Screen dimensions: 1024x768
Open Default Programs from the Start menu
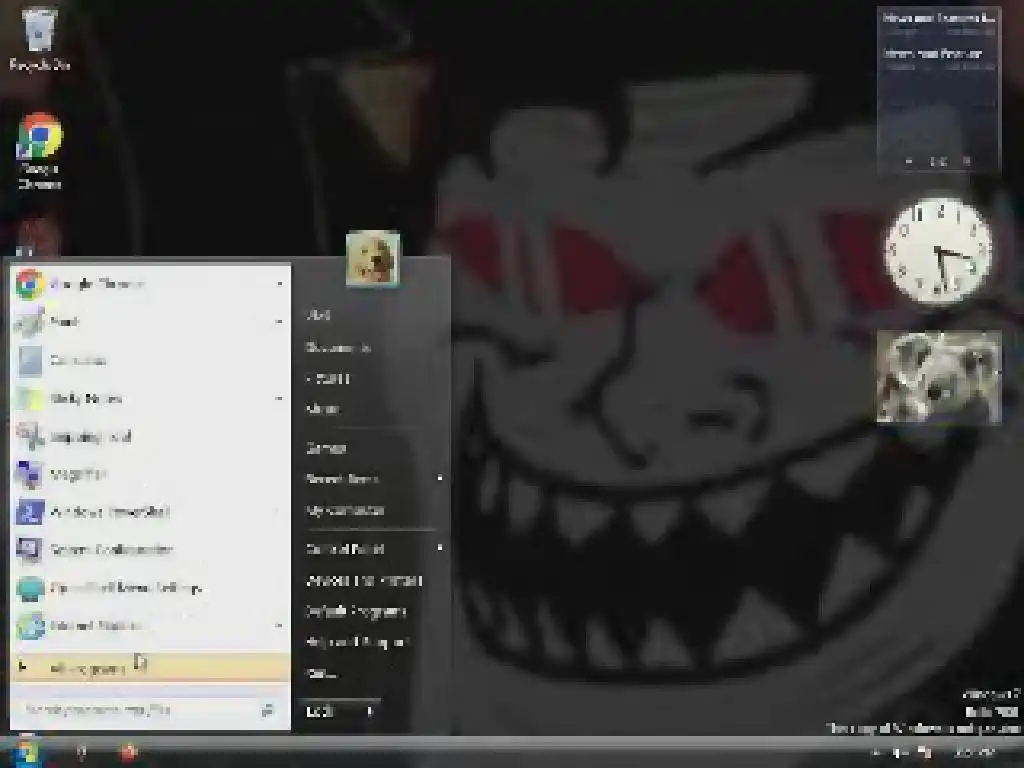[356, 611]
